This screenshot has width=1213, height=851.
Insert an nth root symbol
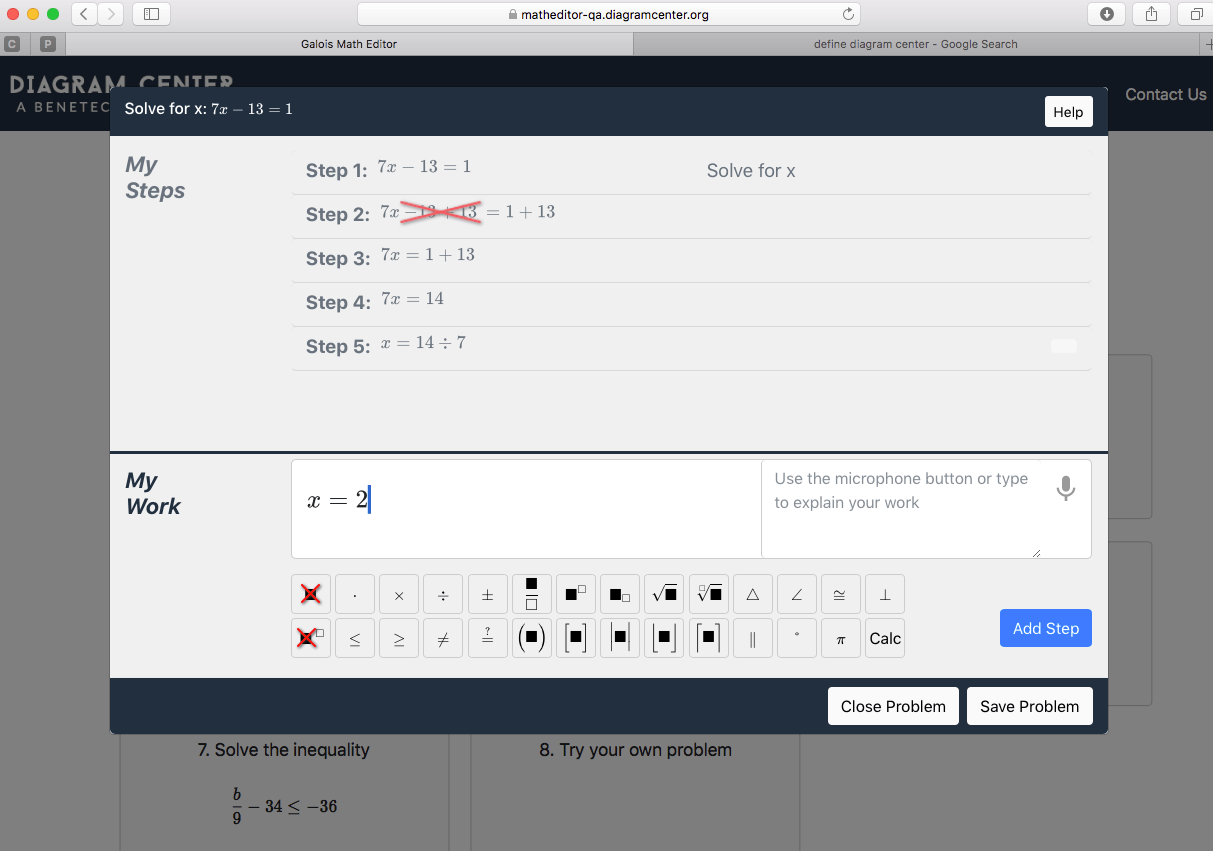click(707, 593)
